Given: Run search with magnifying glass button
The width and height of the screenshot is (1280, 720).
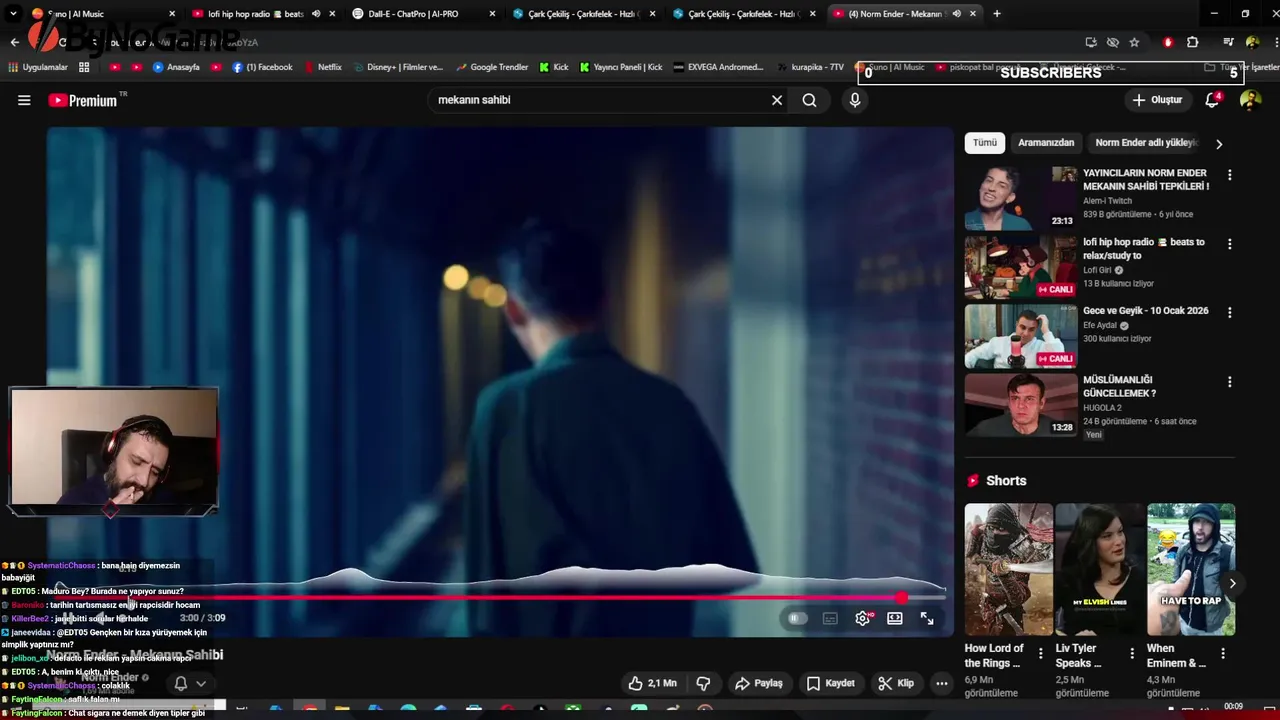Looking at the screenshot, I should (809, 100).
